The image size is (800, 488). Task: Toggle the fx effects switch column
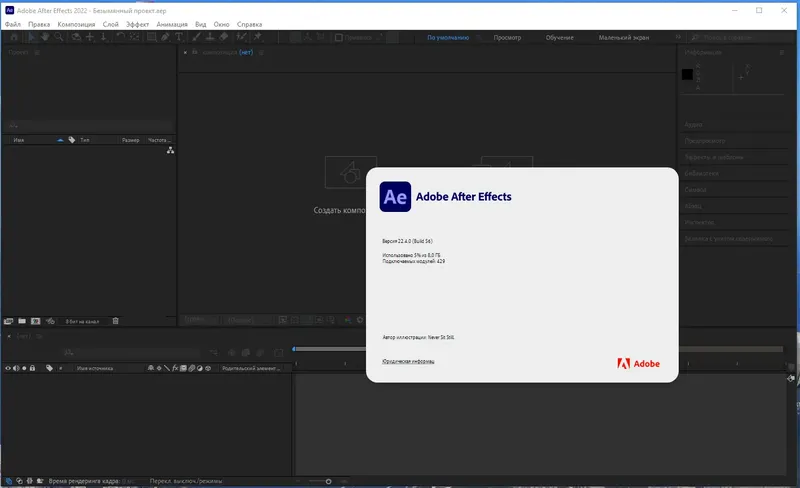pyautogui.click(x=175, y=368)
